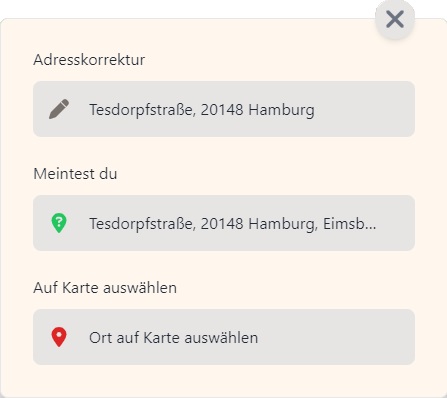This screenshot has height=398, width=447.
Task: Click the red map pin icon
Action: coord(59,337)
